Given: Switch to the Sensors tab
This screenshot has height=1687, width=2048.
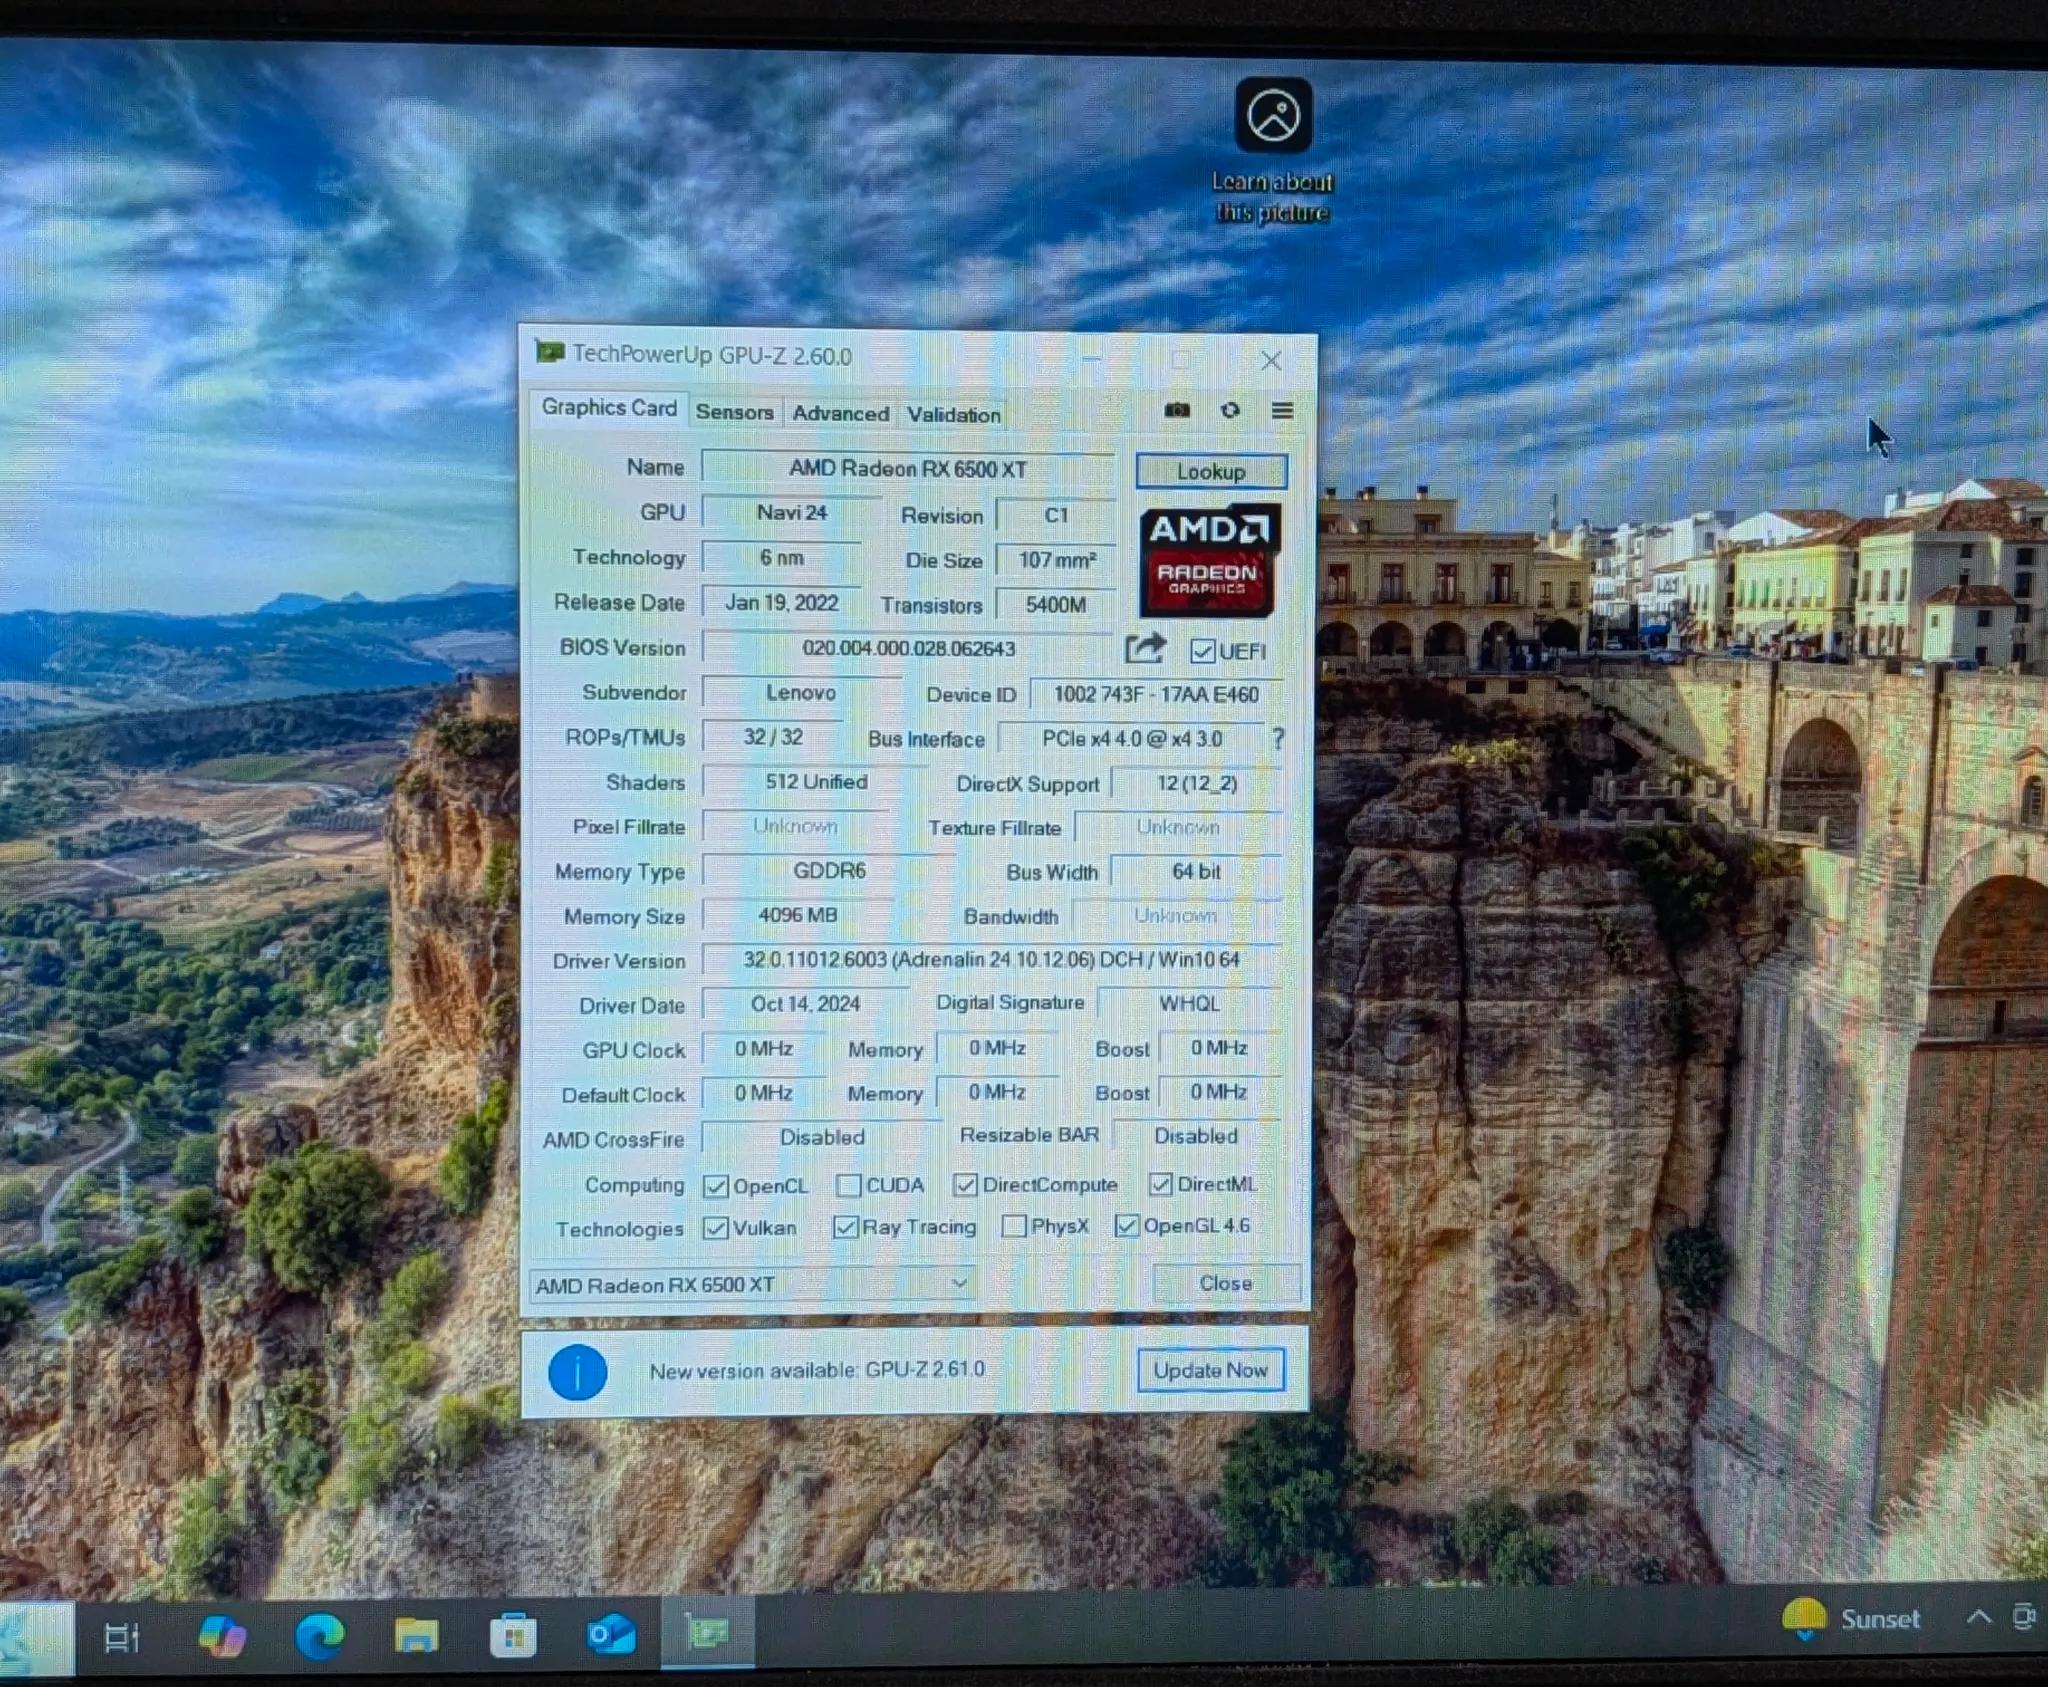Looking at the screenshot, I should click(x=734, y=412).
